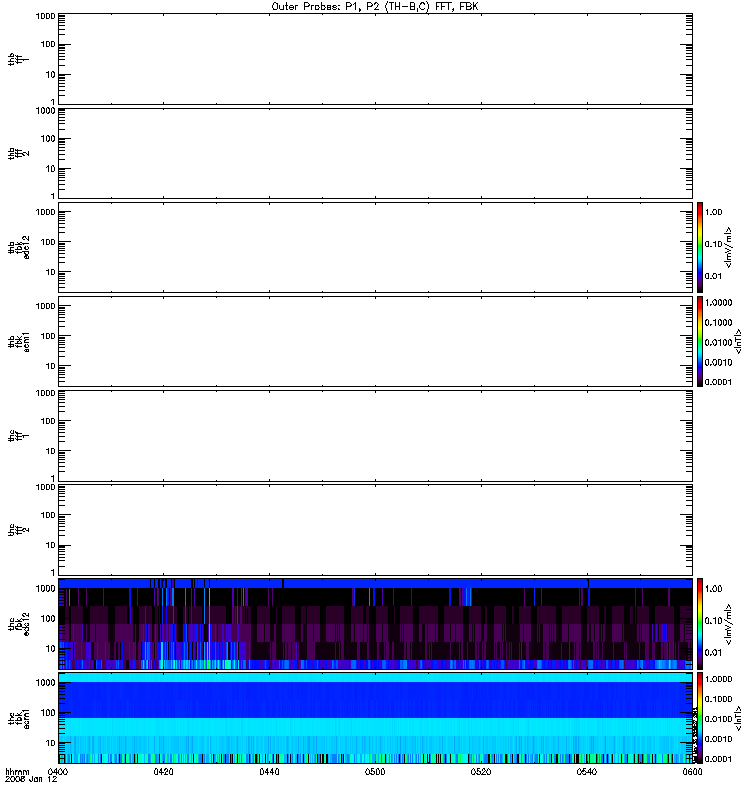Click the thc fbk scm1 spectrogram

[375, 718]
